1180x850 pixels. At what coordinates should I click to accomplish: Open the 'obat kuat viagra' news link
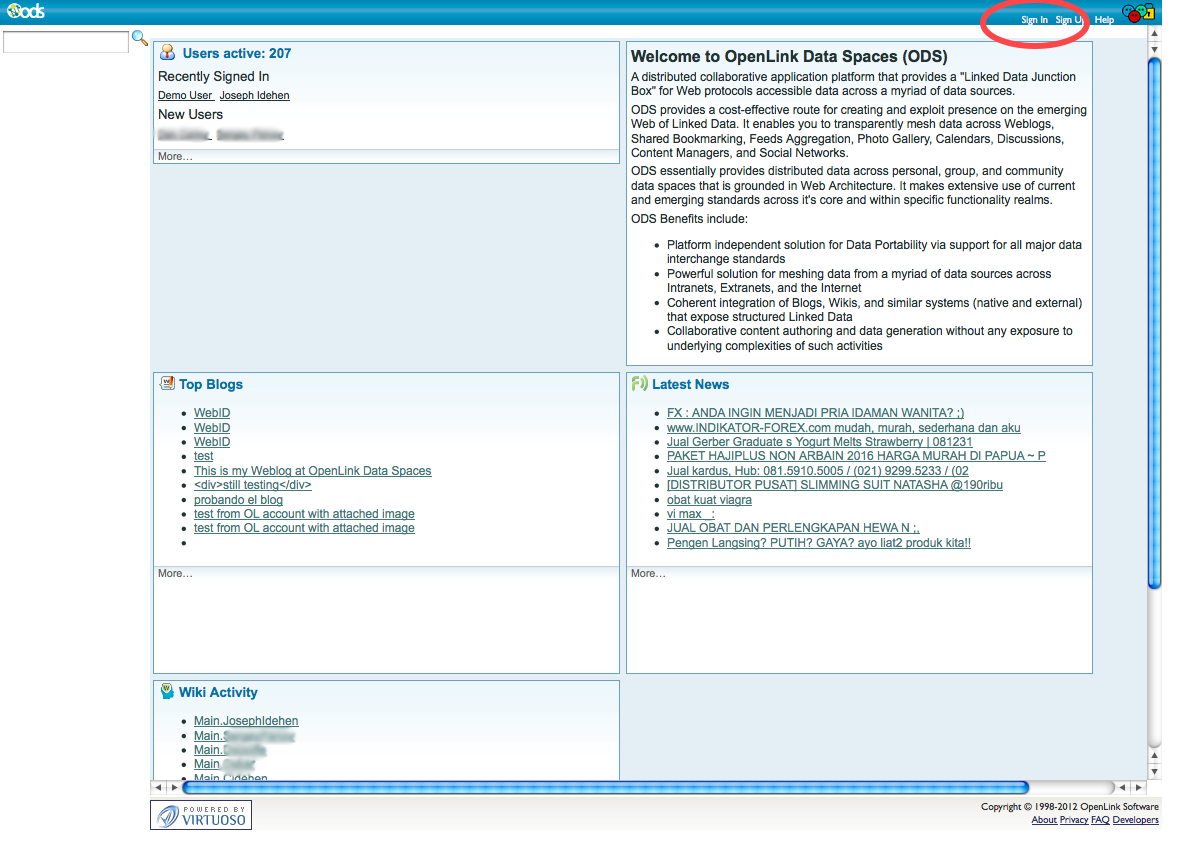point(709,500)
